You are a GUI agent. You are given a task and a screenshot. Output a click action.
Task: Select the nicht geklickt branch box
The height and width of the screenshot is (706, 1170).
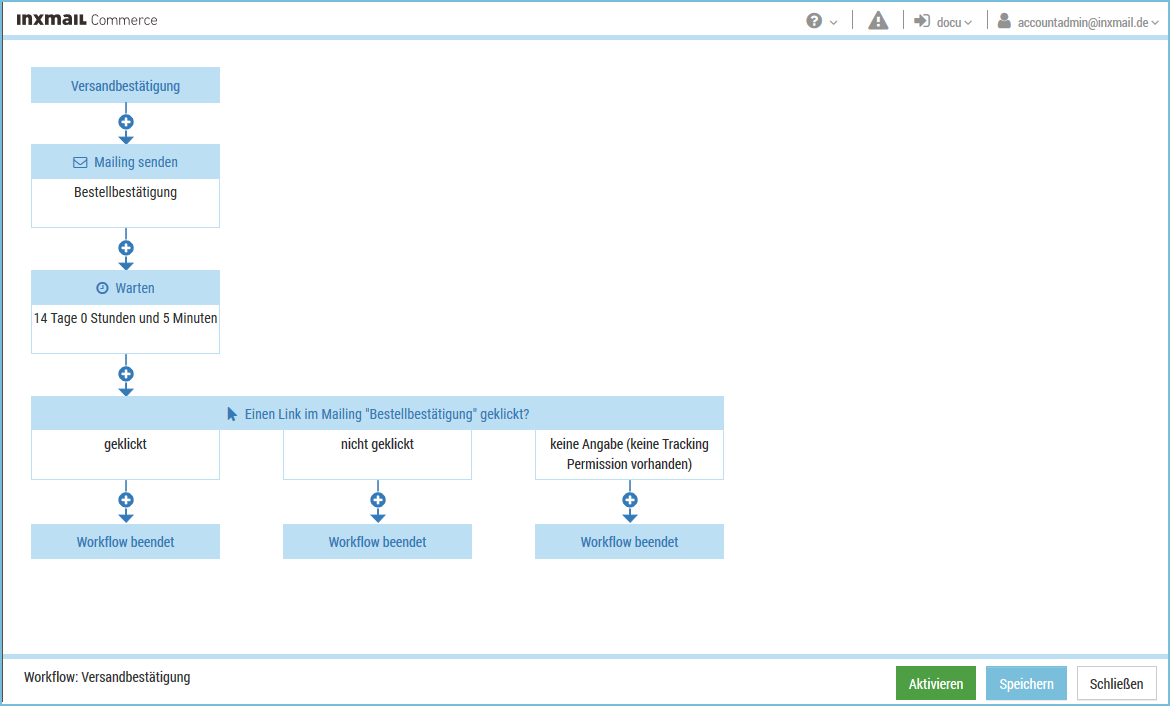point(378,454)
